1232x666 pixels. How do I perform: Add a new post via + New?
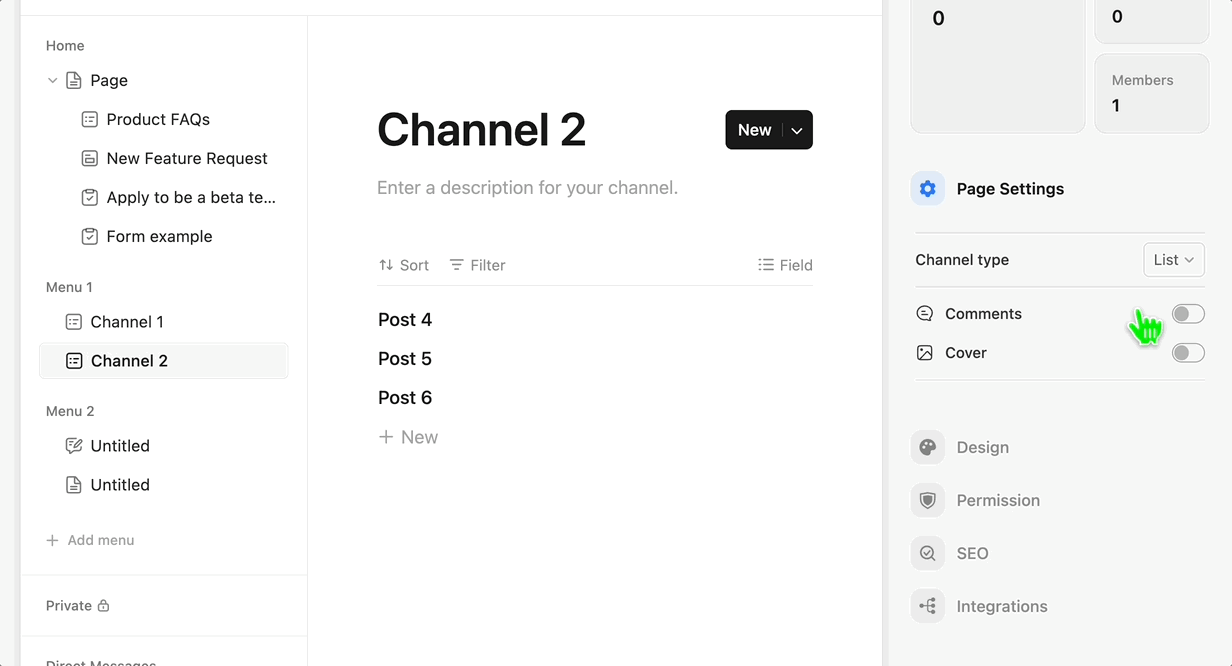(408, 437)
